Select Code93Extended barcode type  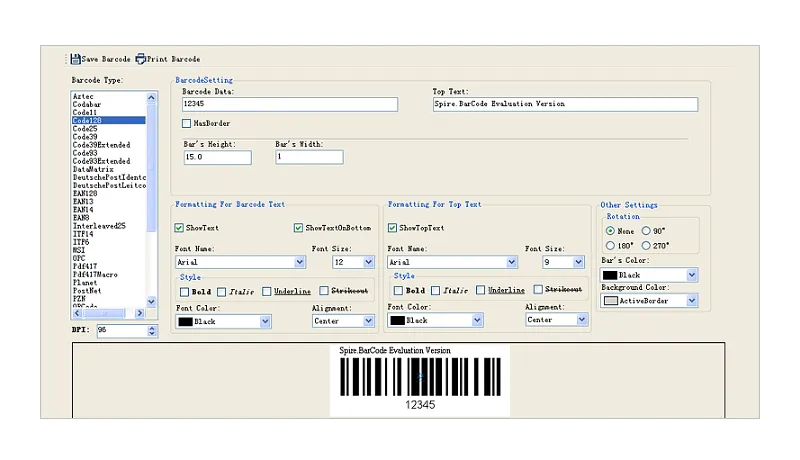pos(109,161)
